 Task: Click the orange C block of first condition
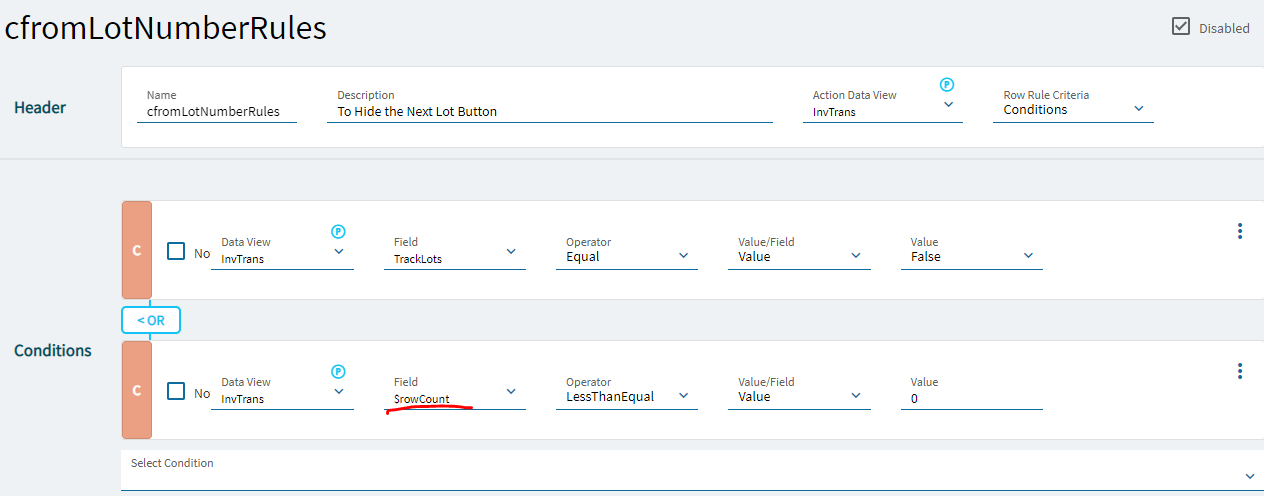pyautogui.click(x=136, y=250)
